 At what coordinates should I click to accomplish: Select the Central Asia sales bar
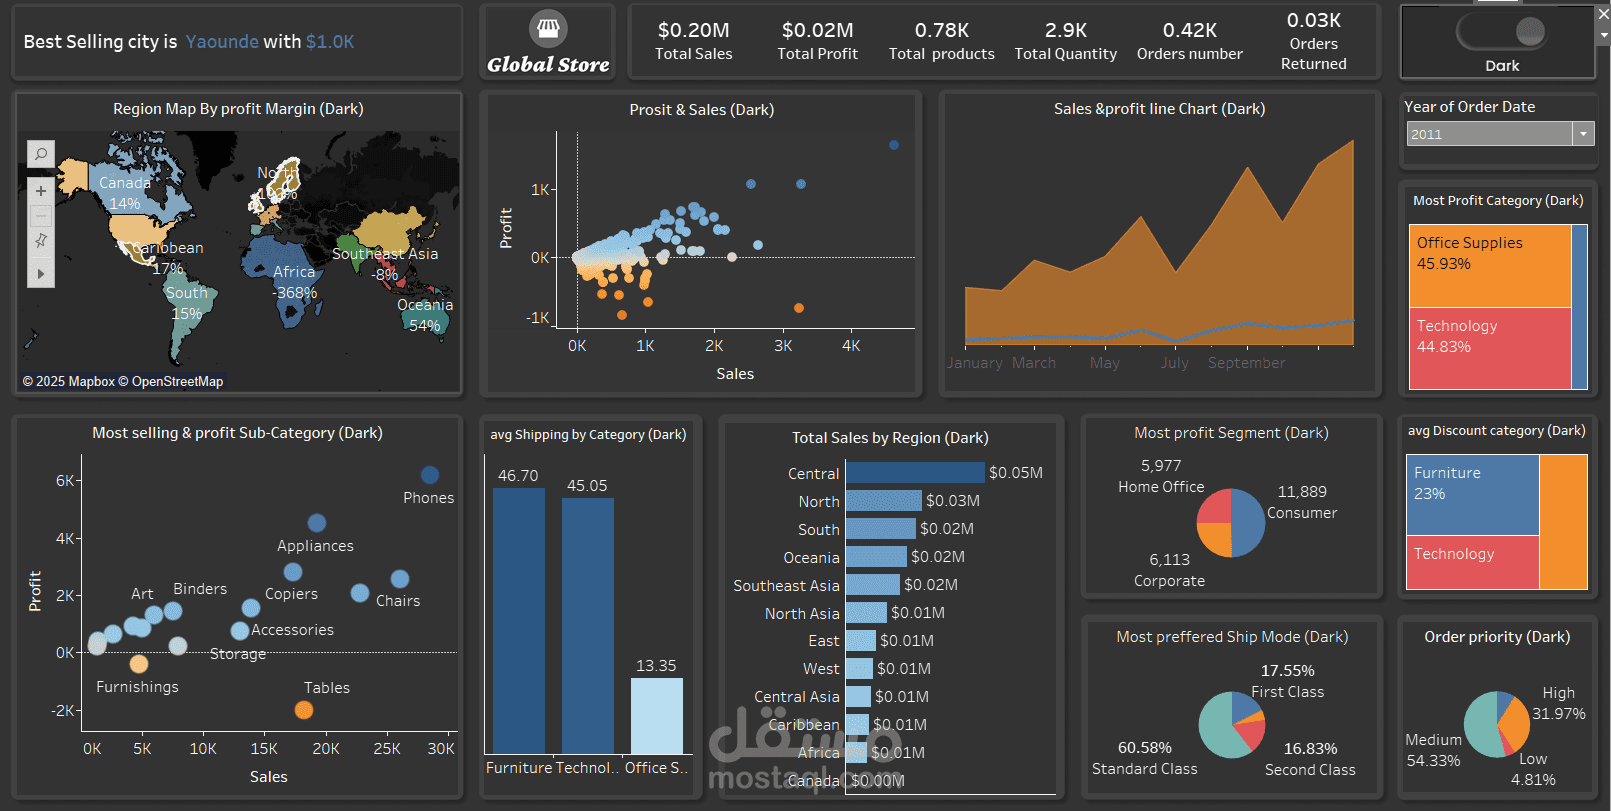coord(858,696)
